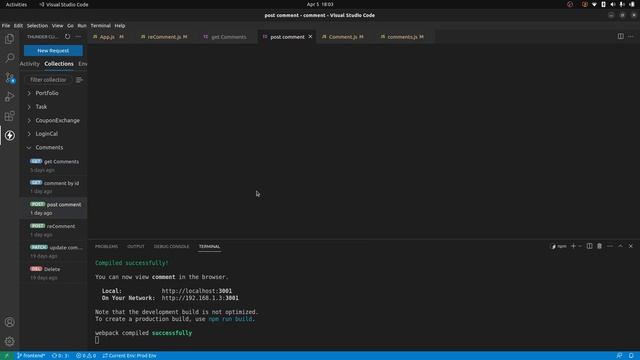Viewport: 640px width, 360px height.
Task: Open the Help menu
Action: click(x=120, y=26)
